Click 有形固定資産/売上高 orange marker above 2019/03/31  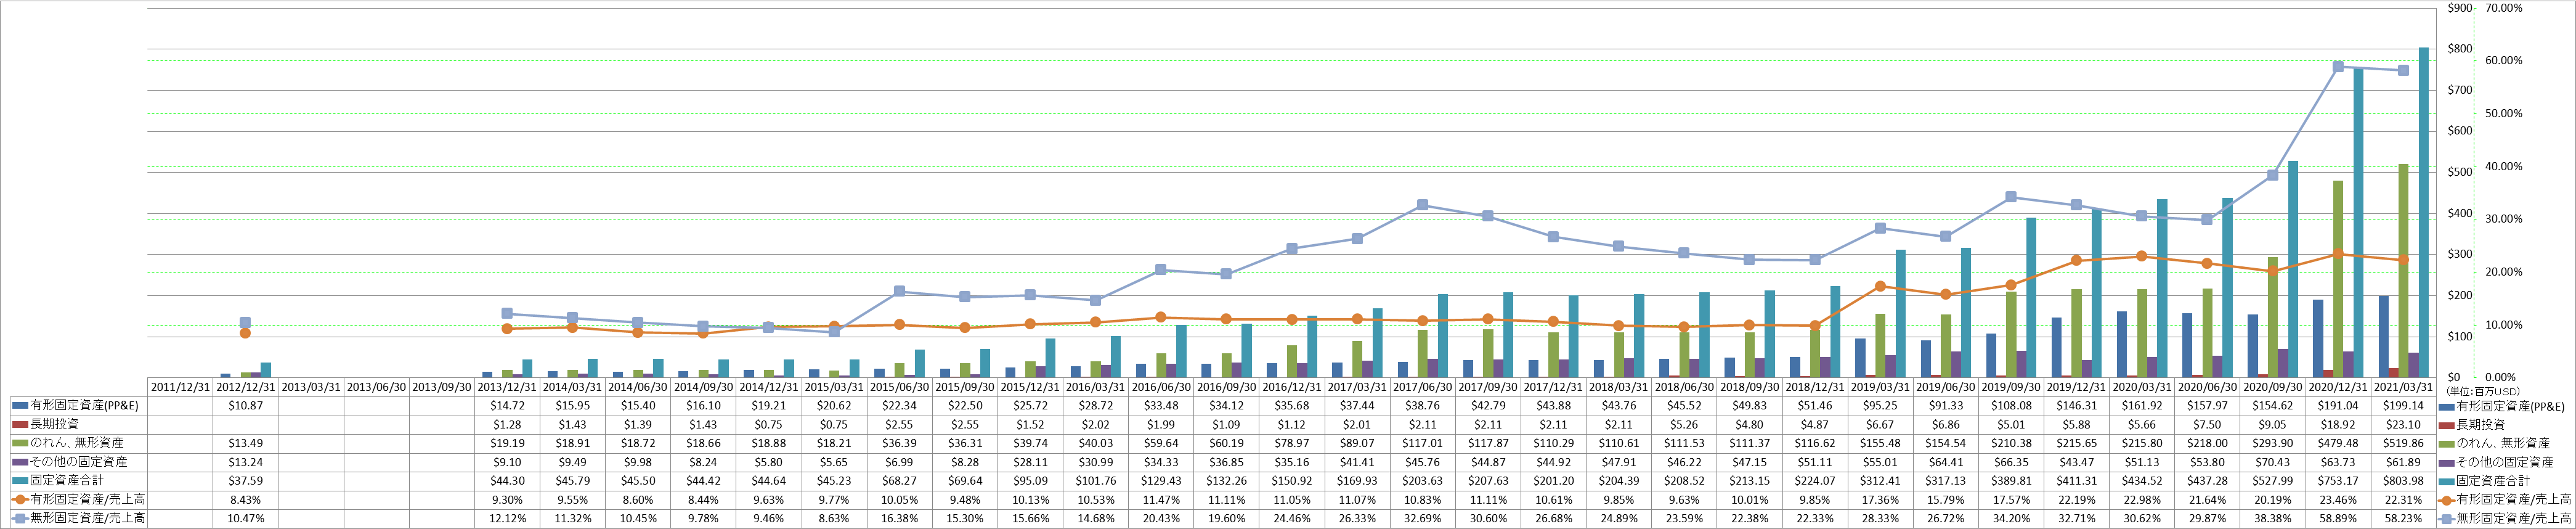point(1880,287)
